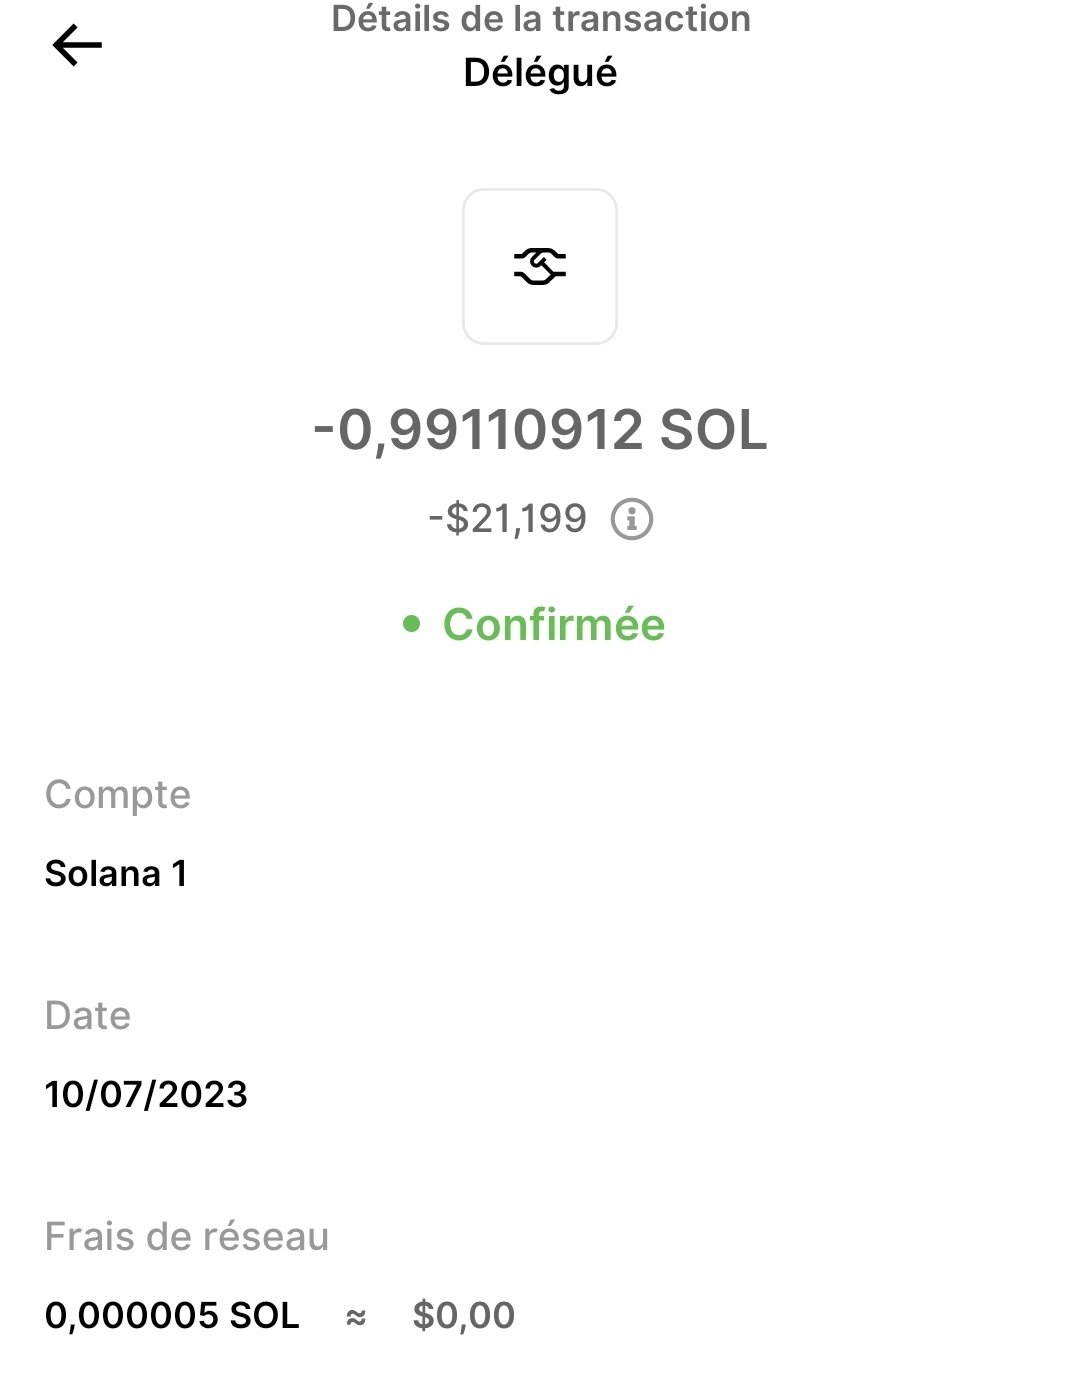Select the Délégué subtitle
The image size is (1080, 1374).
point(540,73)
